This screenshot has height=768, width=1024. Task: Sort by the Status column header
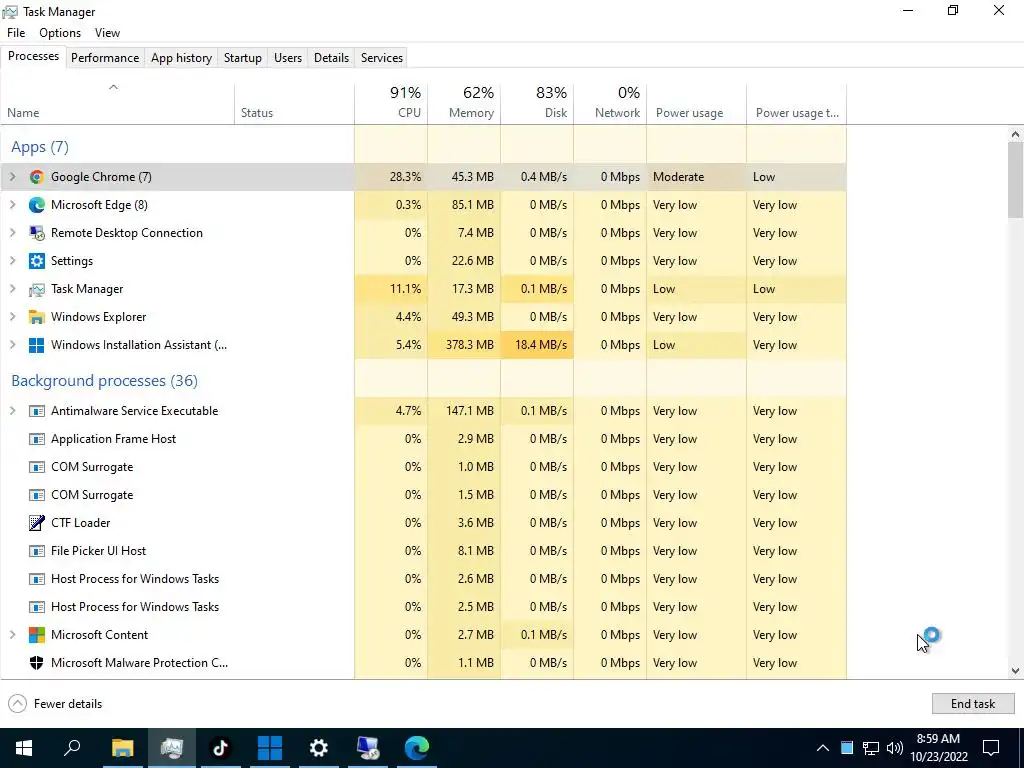(x=295, y=103)
